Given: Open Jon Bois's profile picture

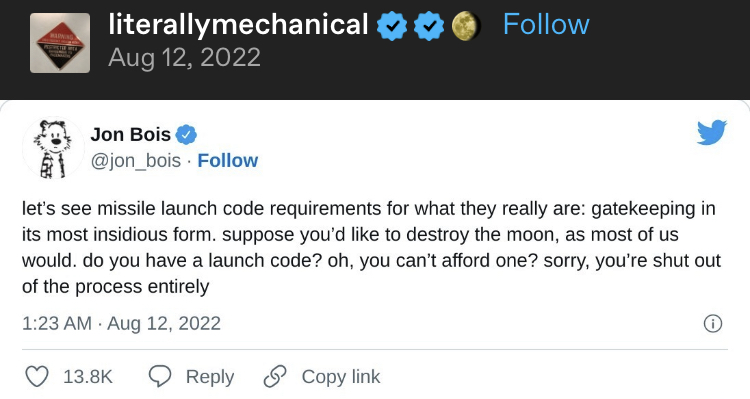Looking at the screenshot, I should point(53,148).
